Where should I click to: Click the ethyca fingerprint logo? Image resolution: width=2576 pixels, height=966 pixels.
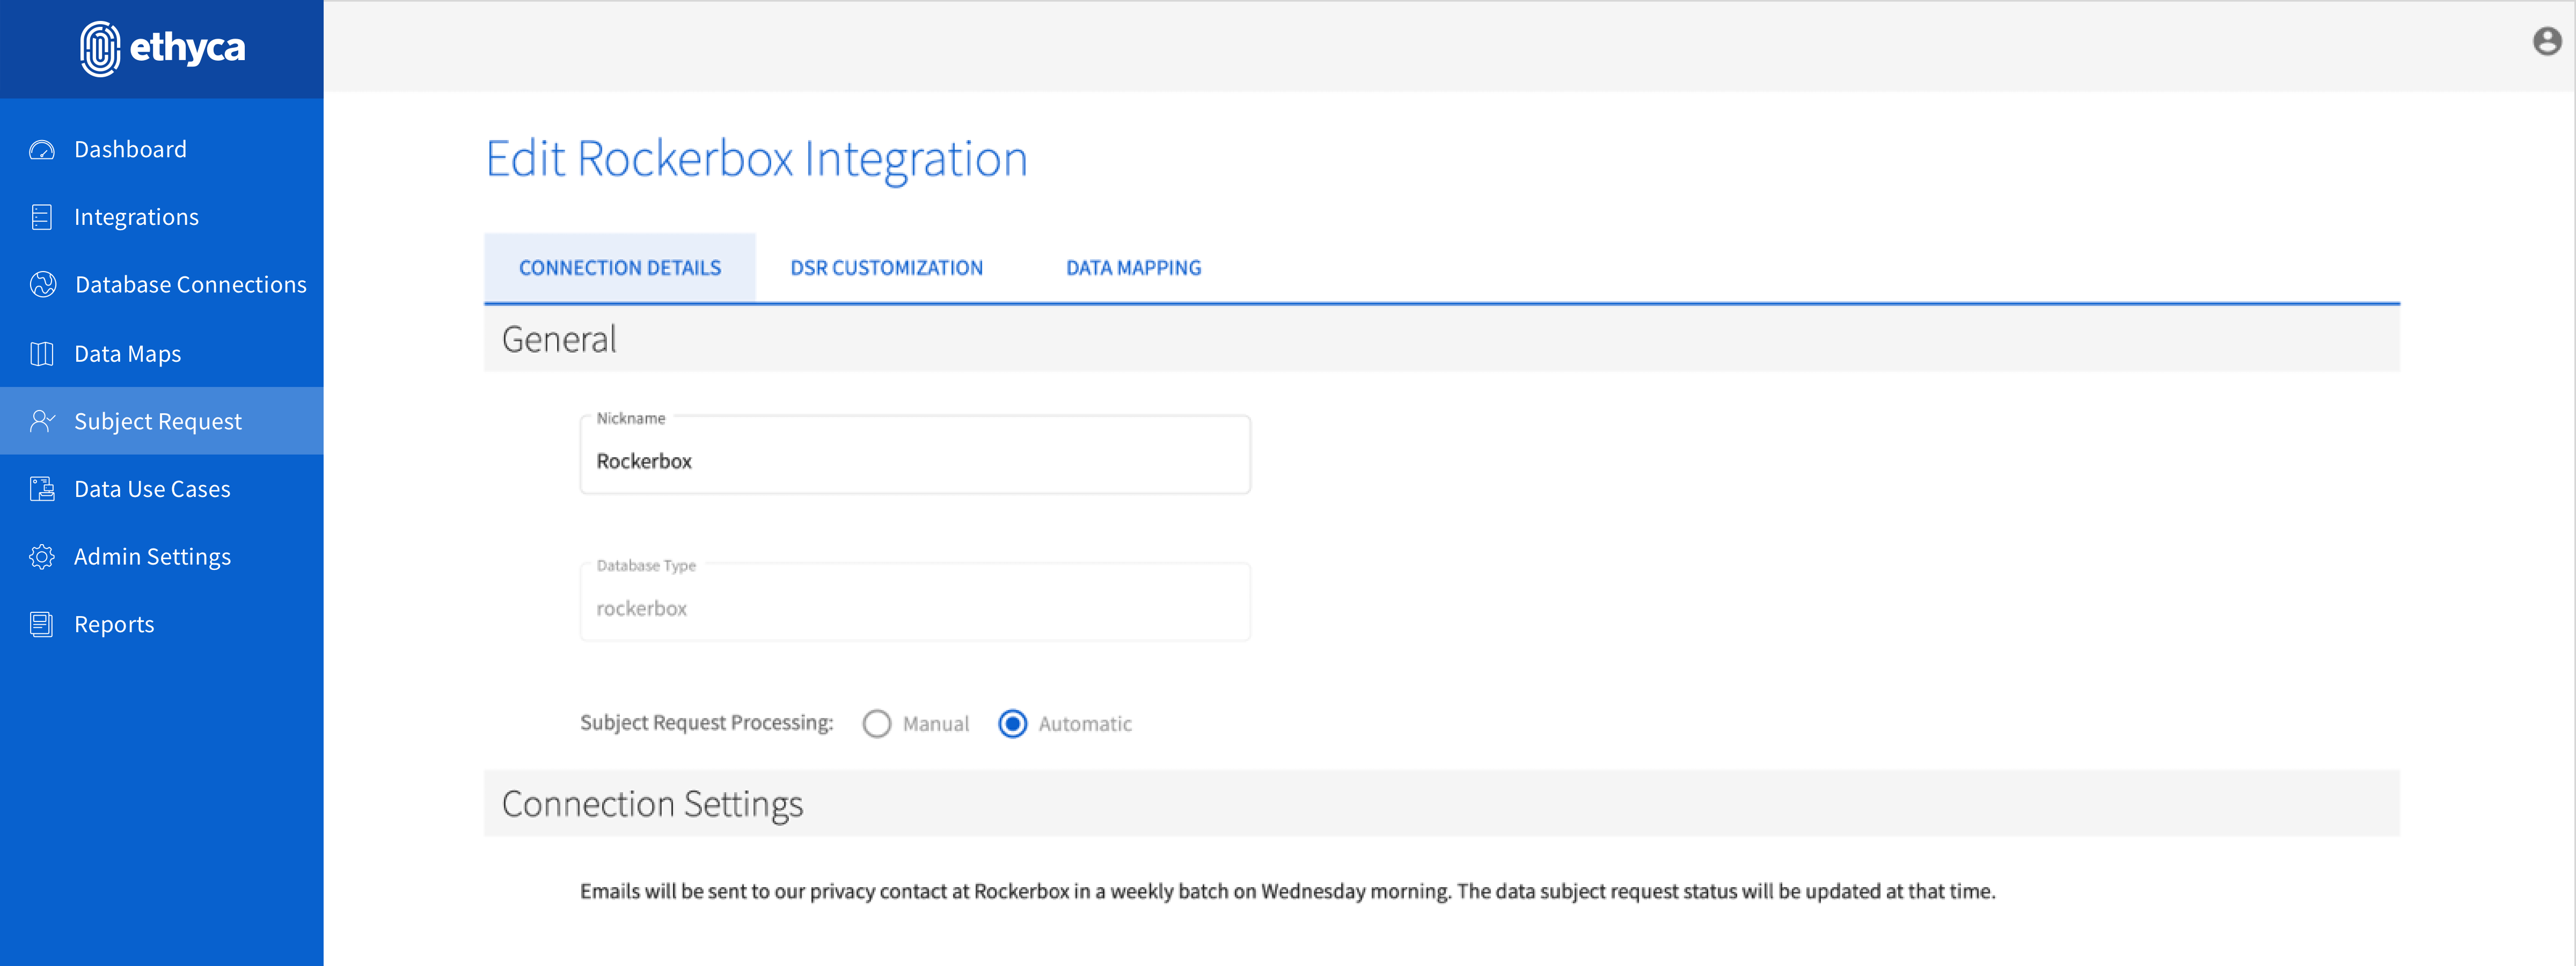pyautogui.click(x=100, y=48)
